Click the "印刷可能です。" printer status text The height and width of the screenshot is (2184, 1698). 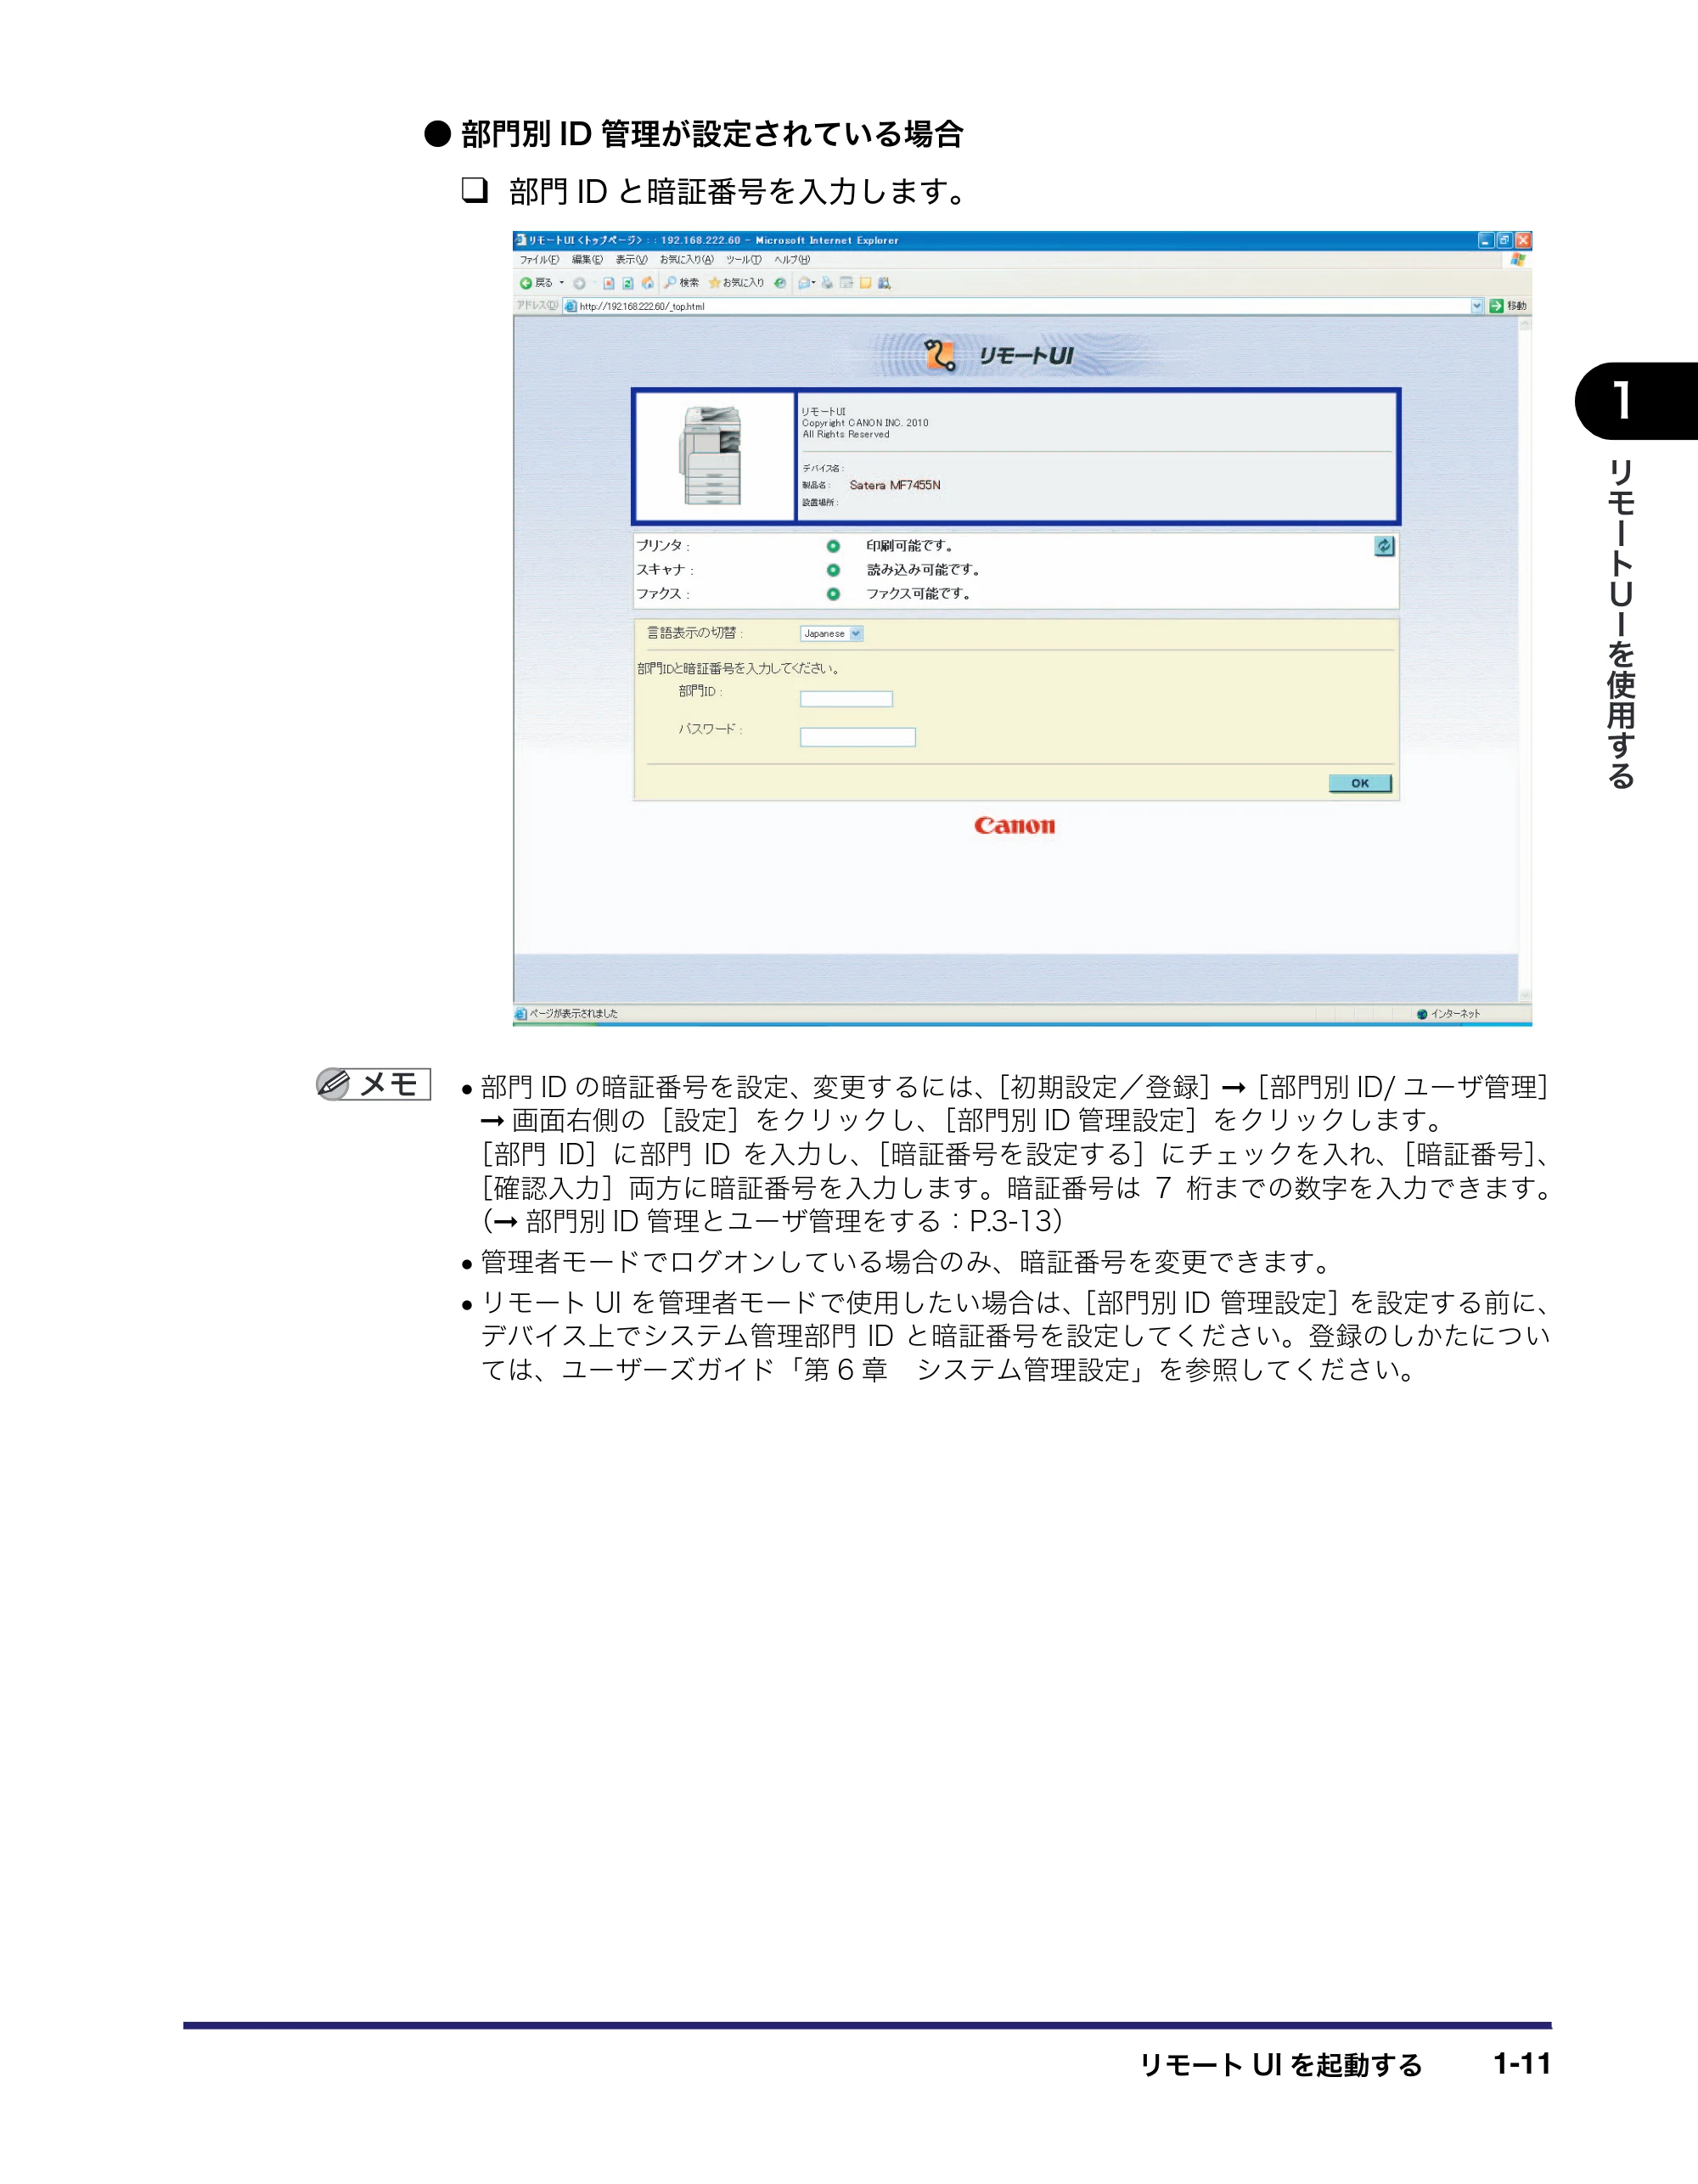pos(910,546)
